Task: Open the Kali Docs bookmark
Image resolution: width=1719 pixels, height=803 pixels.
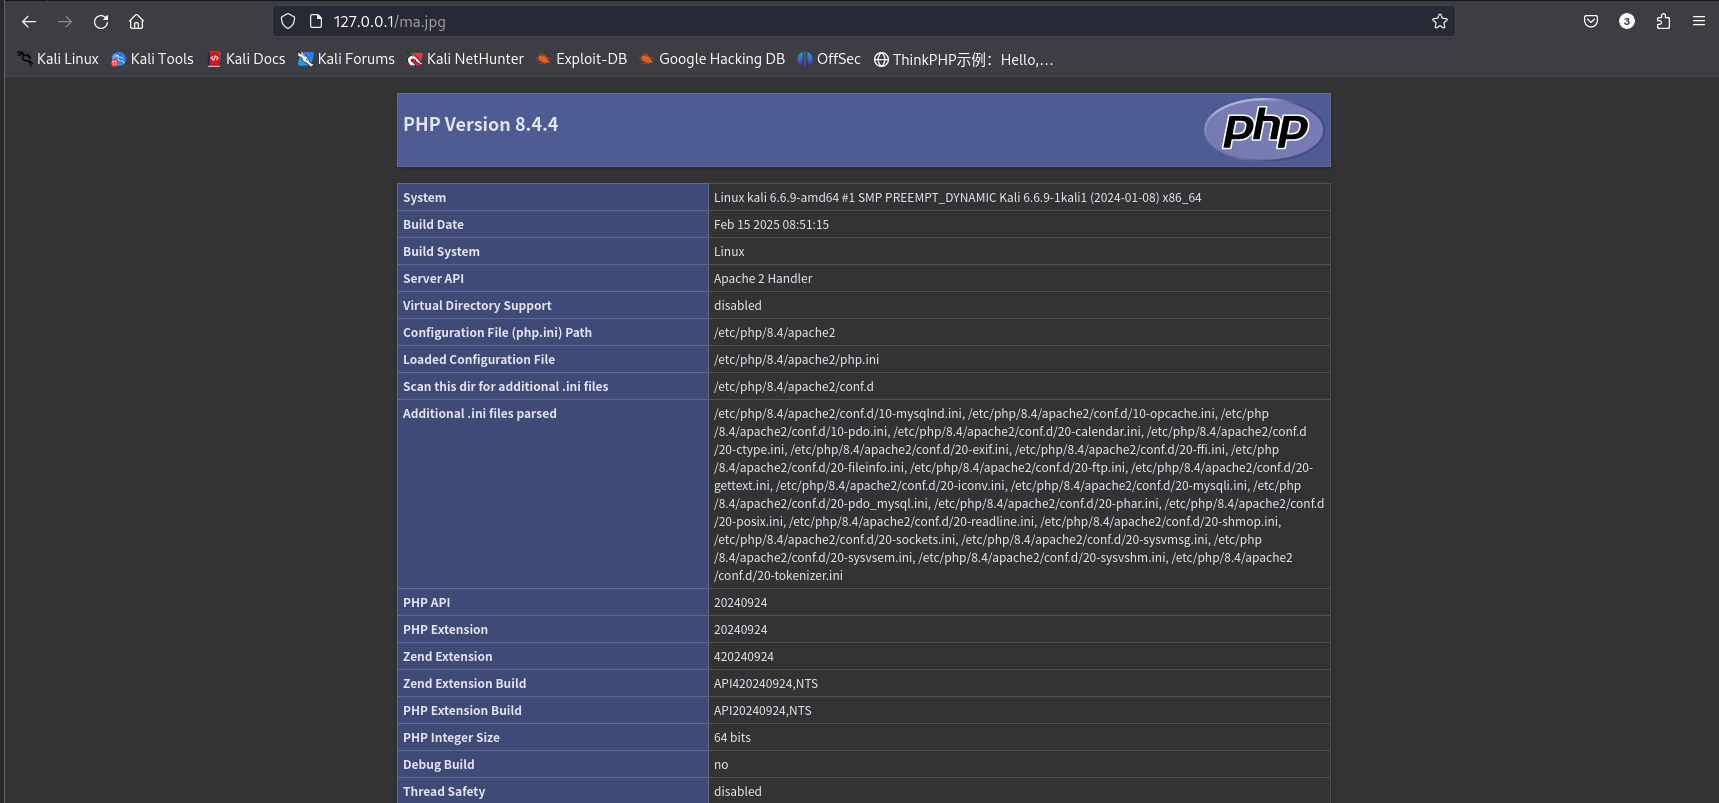Action: [246, 59]
